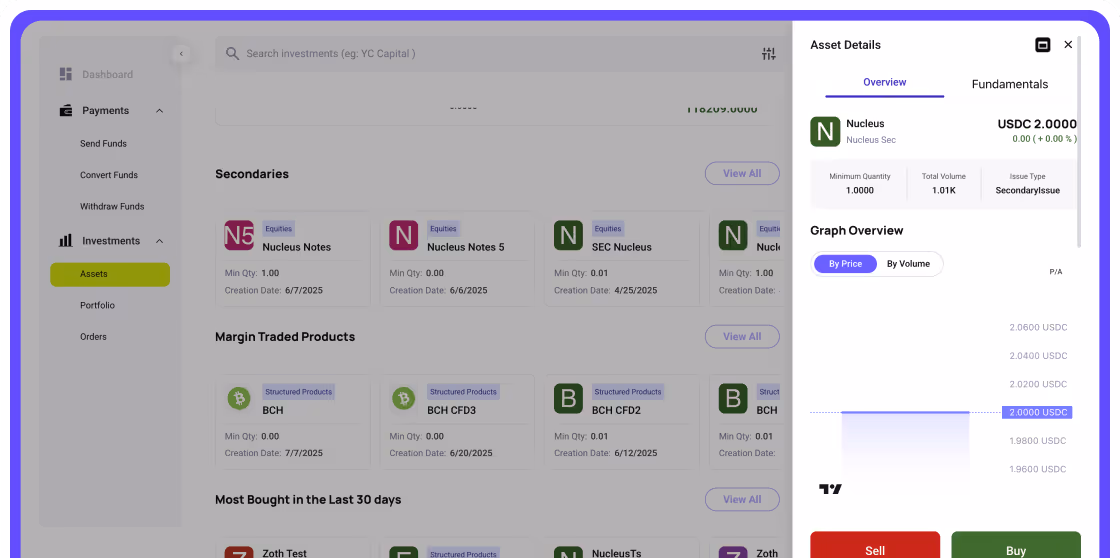Click the 1.9600 USDC axis label
Screen dimensions: 1120x558
(x=1039, y=469)
